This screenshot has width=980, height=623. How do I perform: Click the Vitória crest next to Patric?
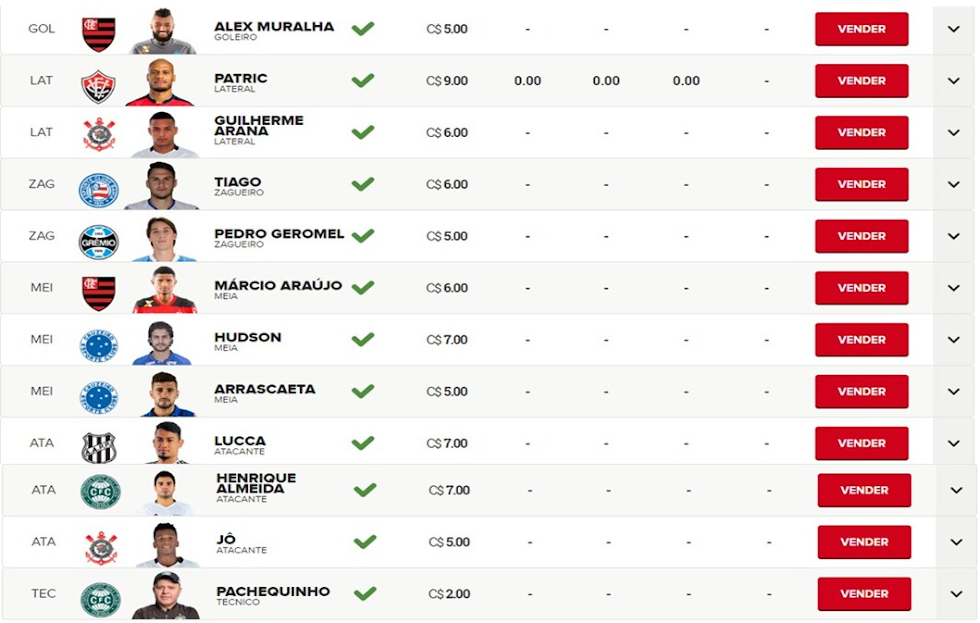[99, 86]
